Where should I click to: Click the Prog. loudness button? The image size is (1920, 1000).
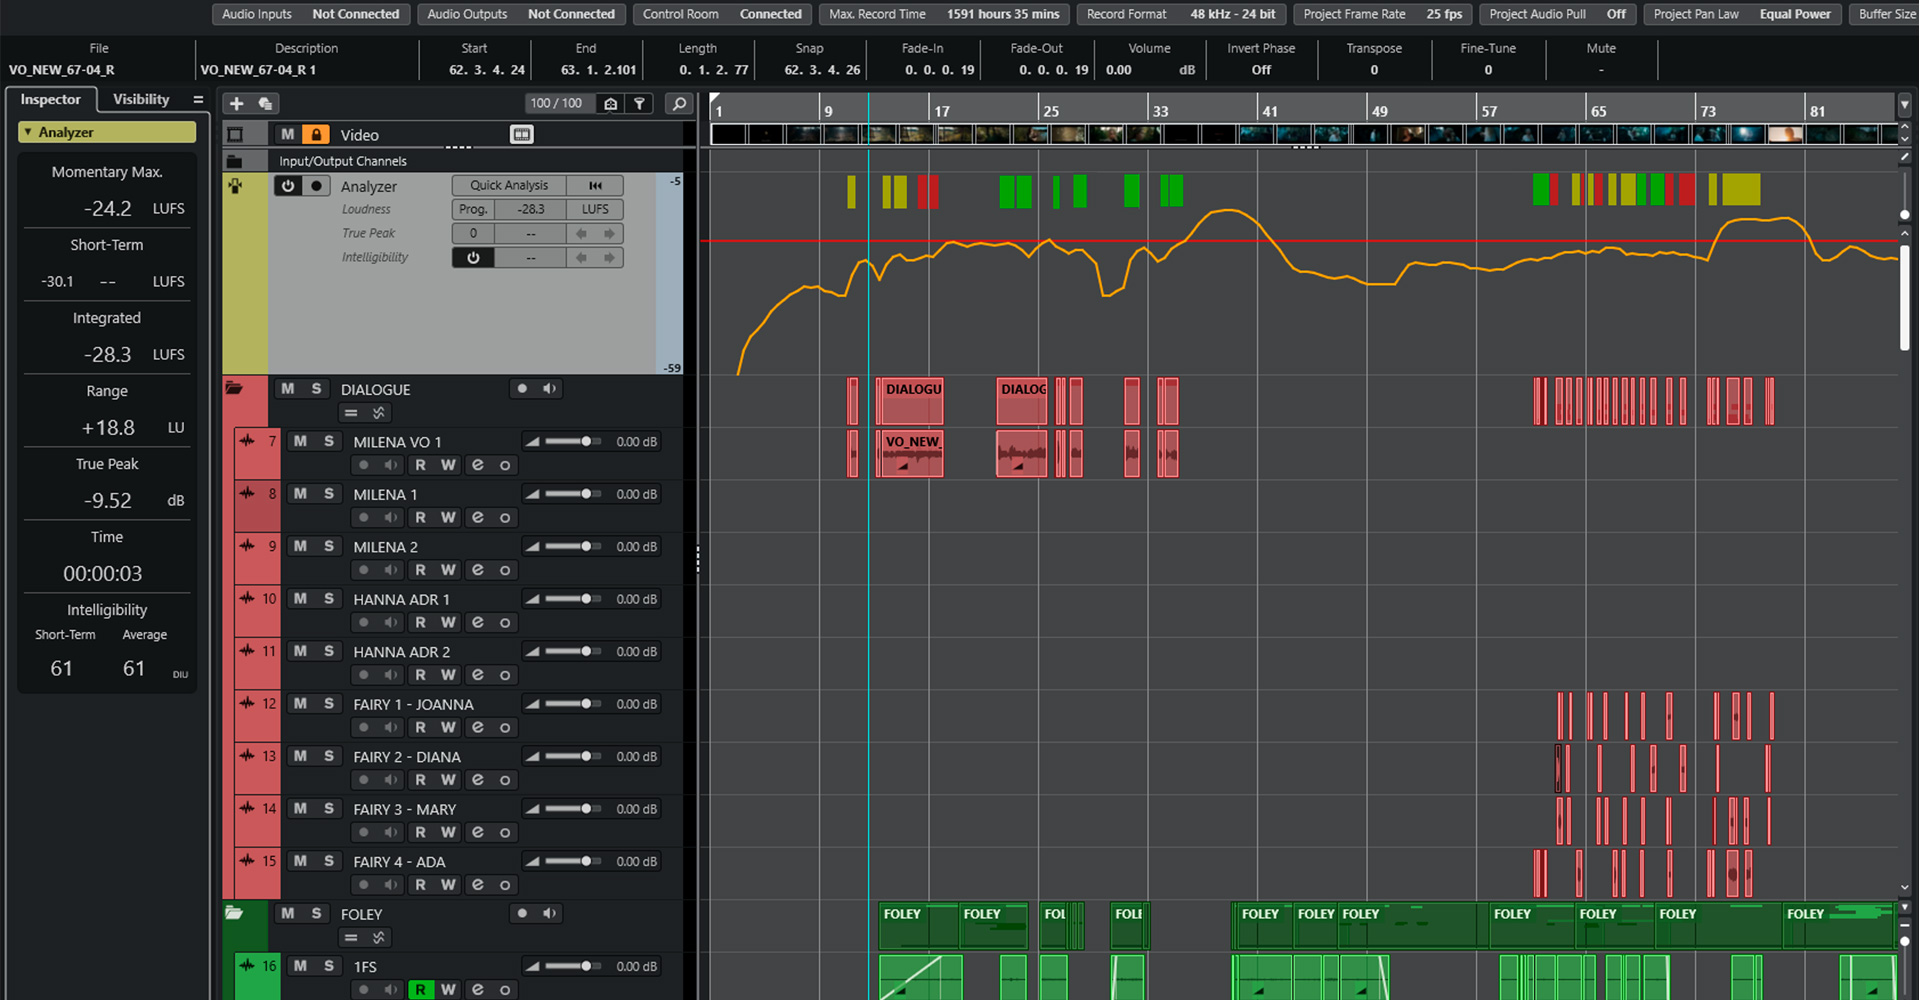click(x=473, y=209)
